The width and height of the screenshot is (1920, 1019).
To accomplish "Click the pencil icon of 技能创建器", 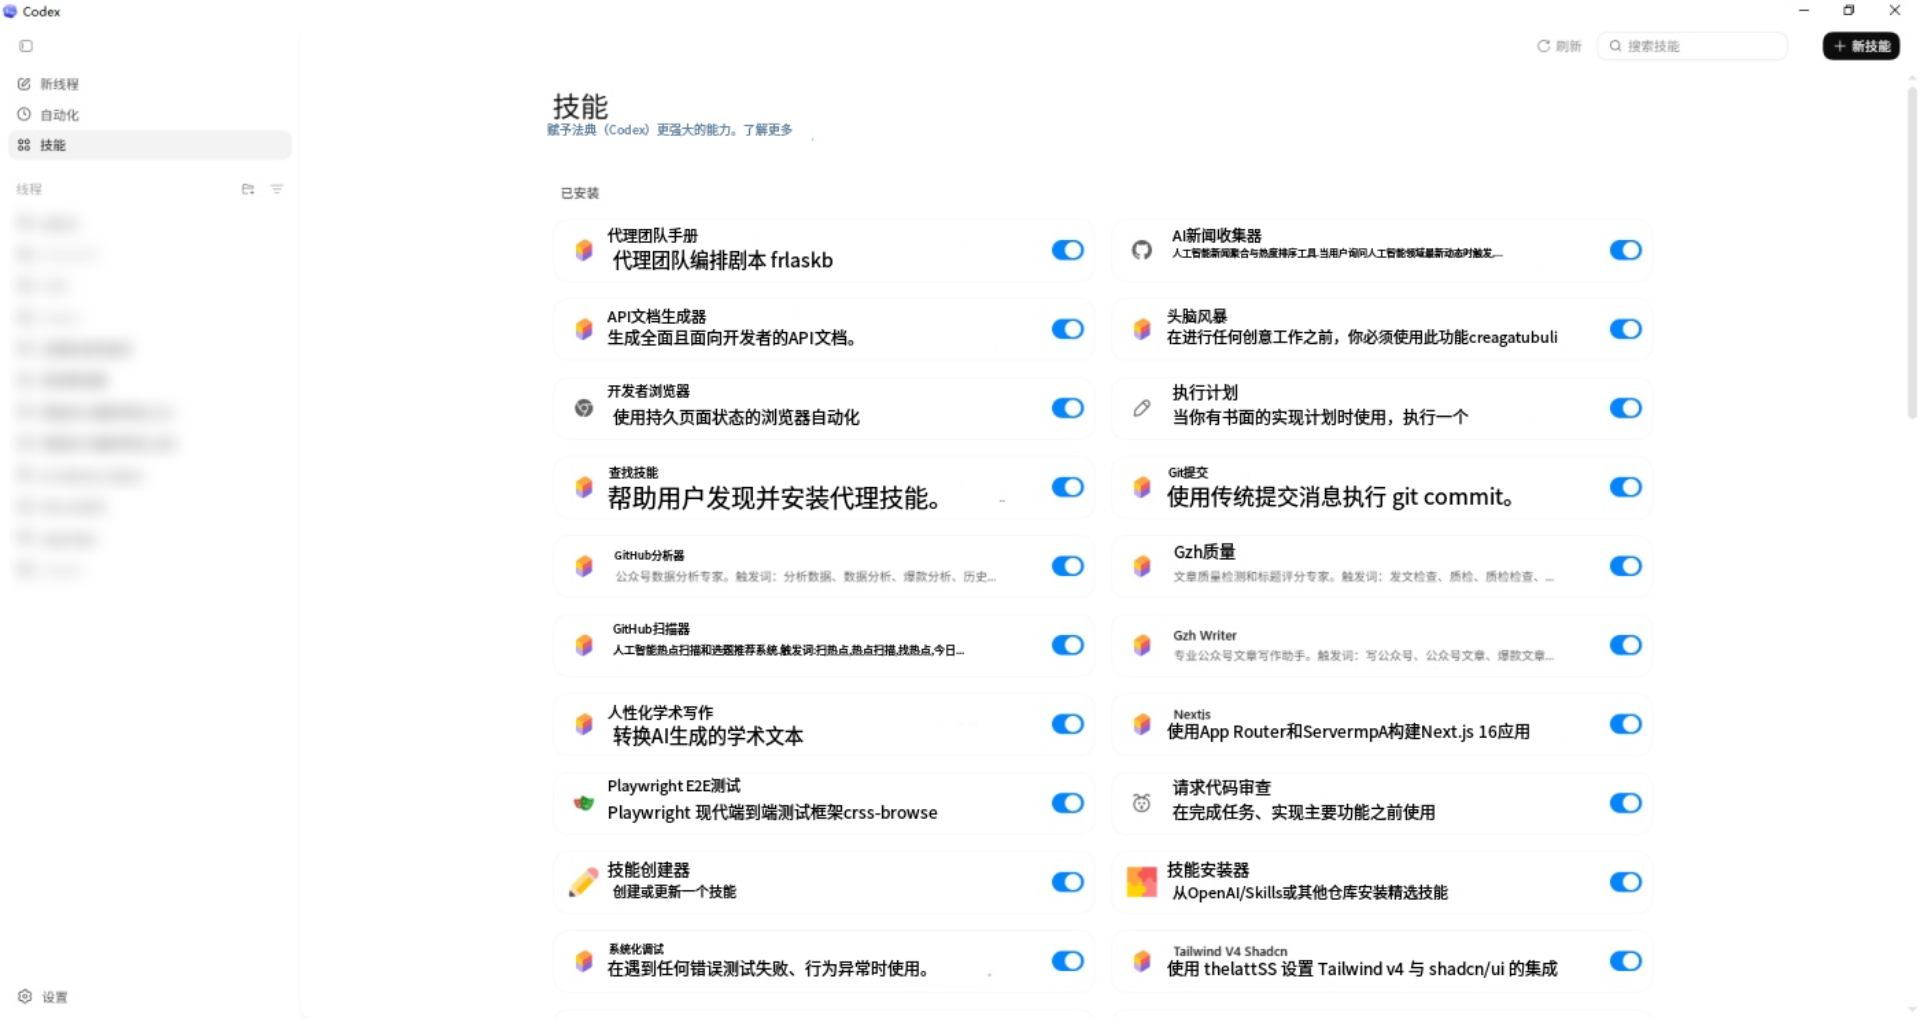I will click(x=584, y=882).
